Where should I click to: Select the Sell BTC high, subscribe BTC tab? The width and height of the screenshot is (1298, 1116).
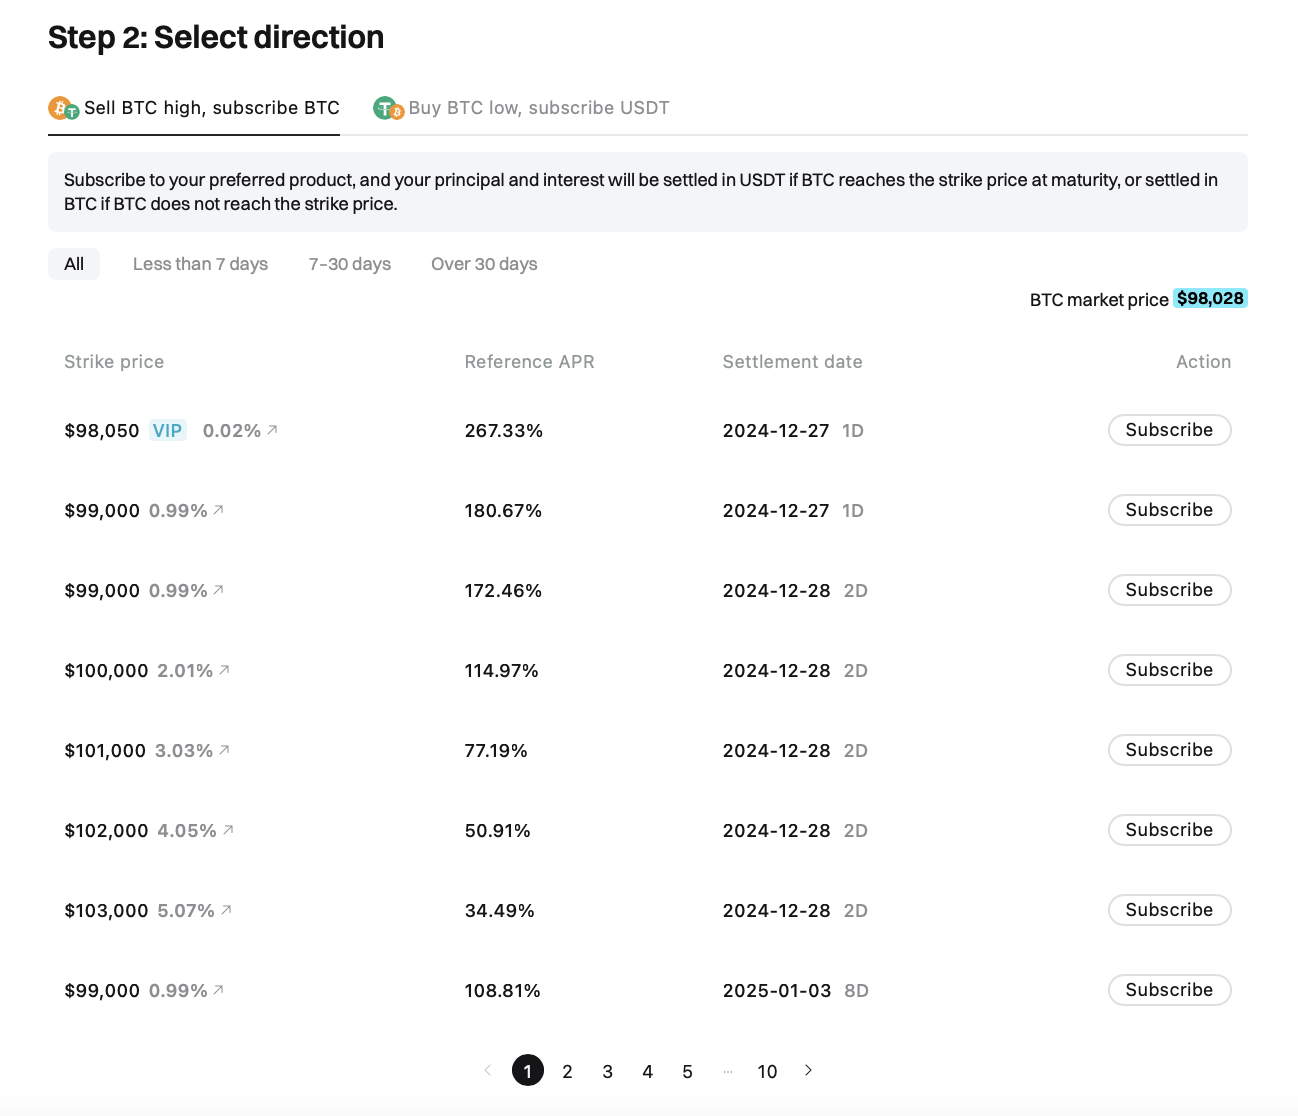(194, 108)
